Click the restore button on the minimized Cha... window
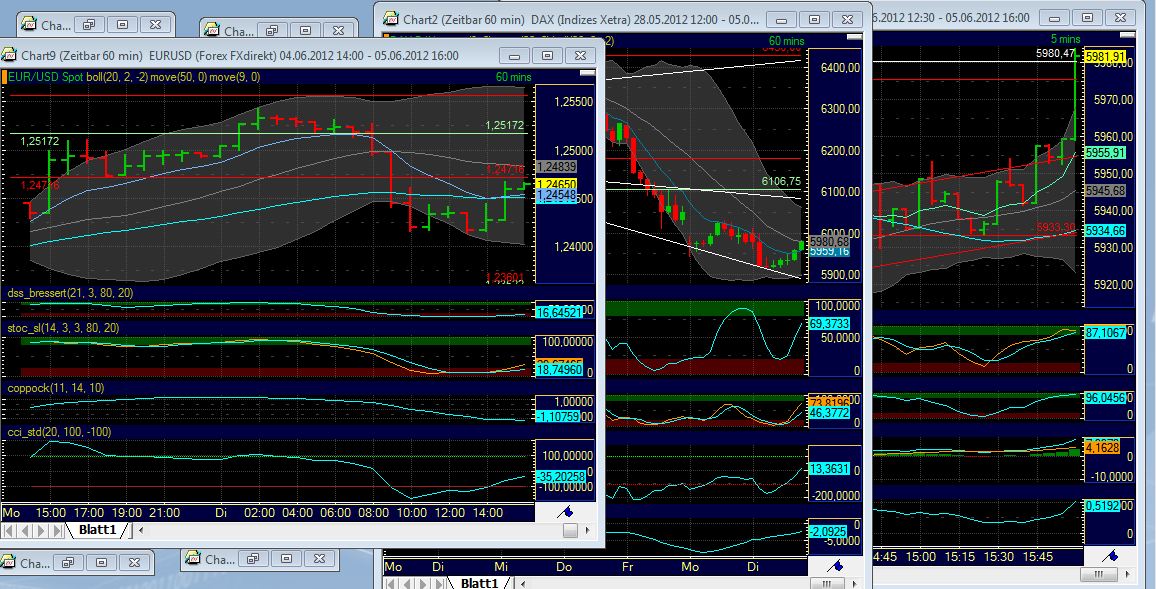Screen dimensions: 1156x589 (x=67, y=562)
